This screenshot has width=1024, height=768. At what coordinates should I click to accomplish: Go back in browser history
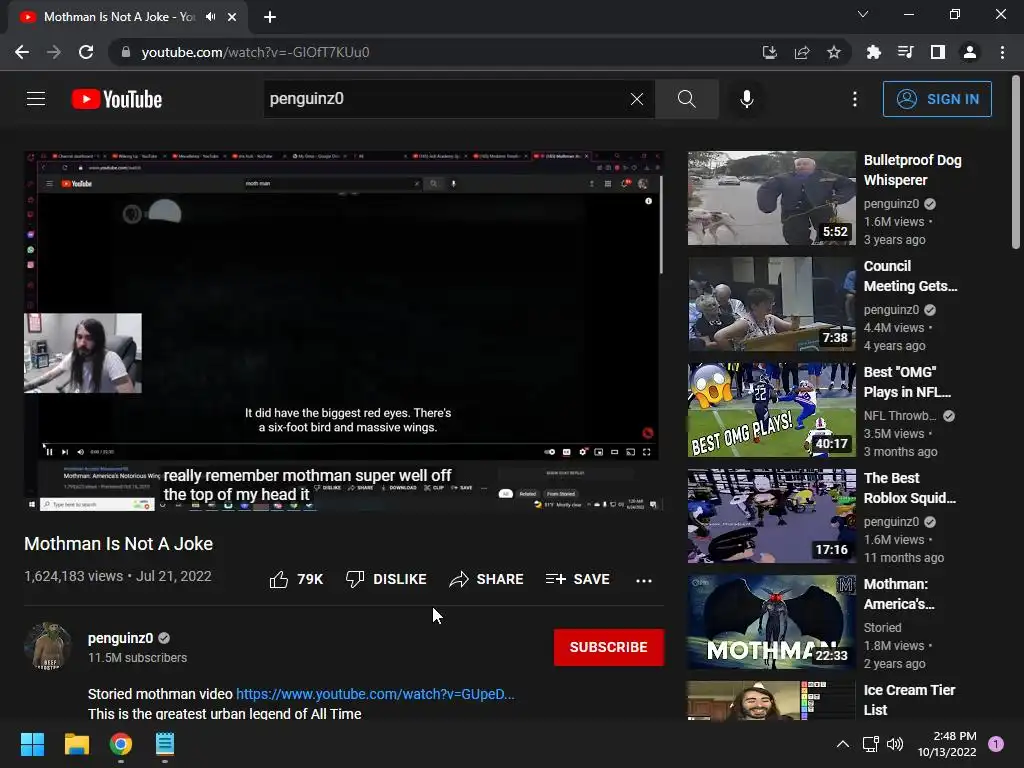point(22,52)
